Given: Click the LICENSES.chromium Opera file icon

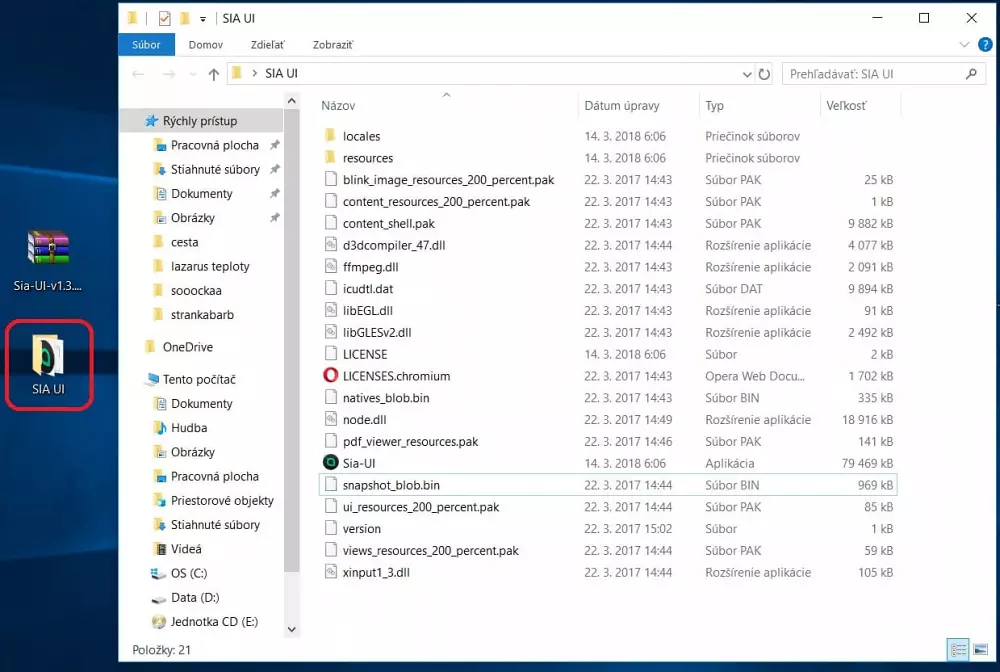Looking at the screenshot, I should 332,376.
